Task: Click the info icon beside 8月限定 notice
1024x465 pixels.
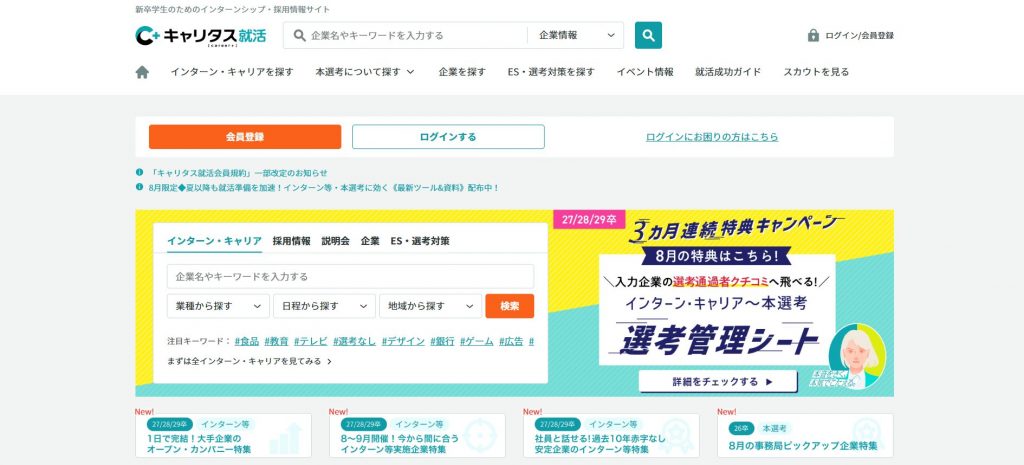Action: [x=140, y=187]
